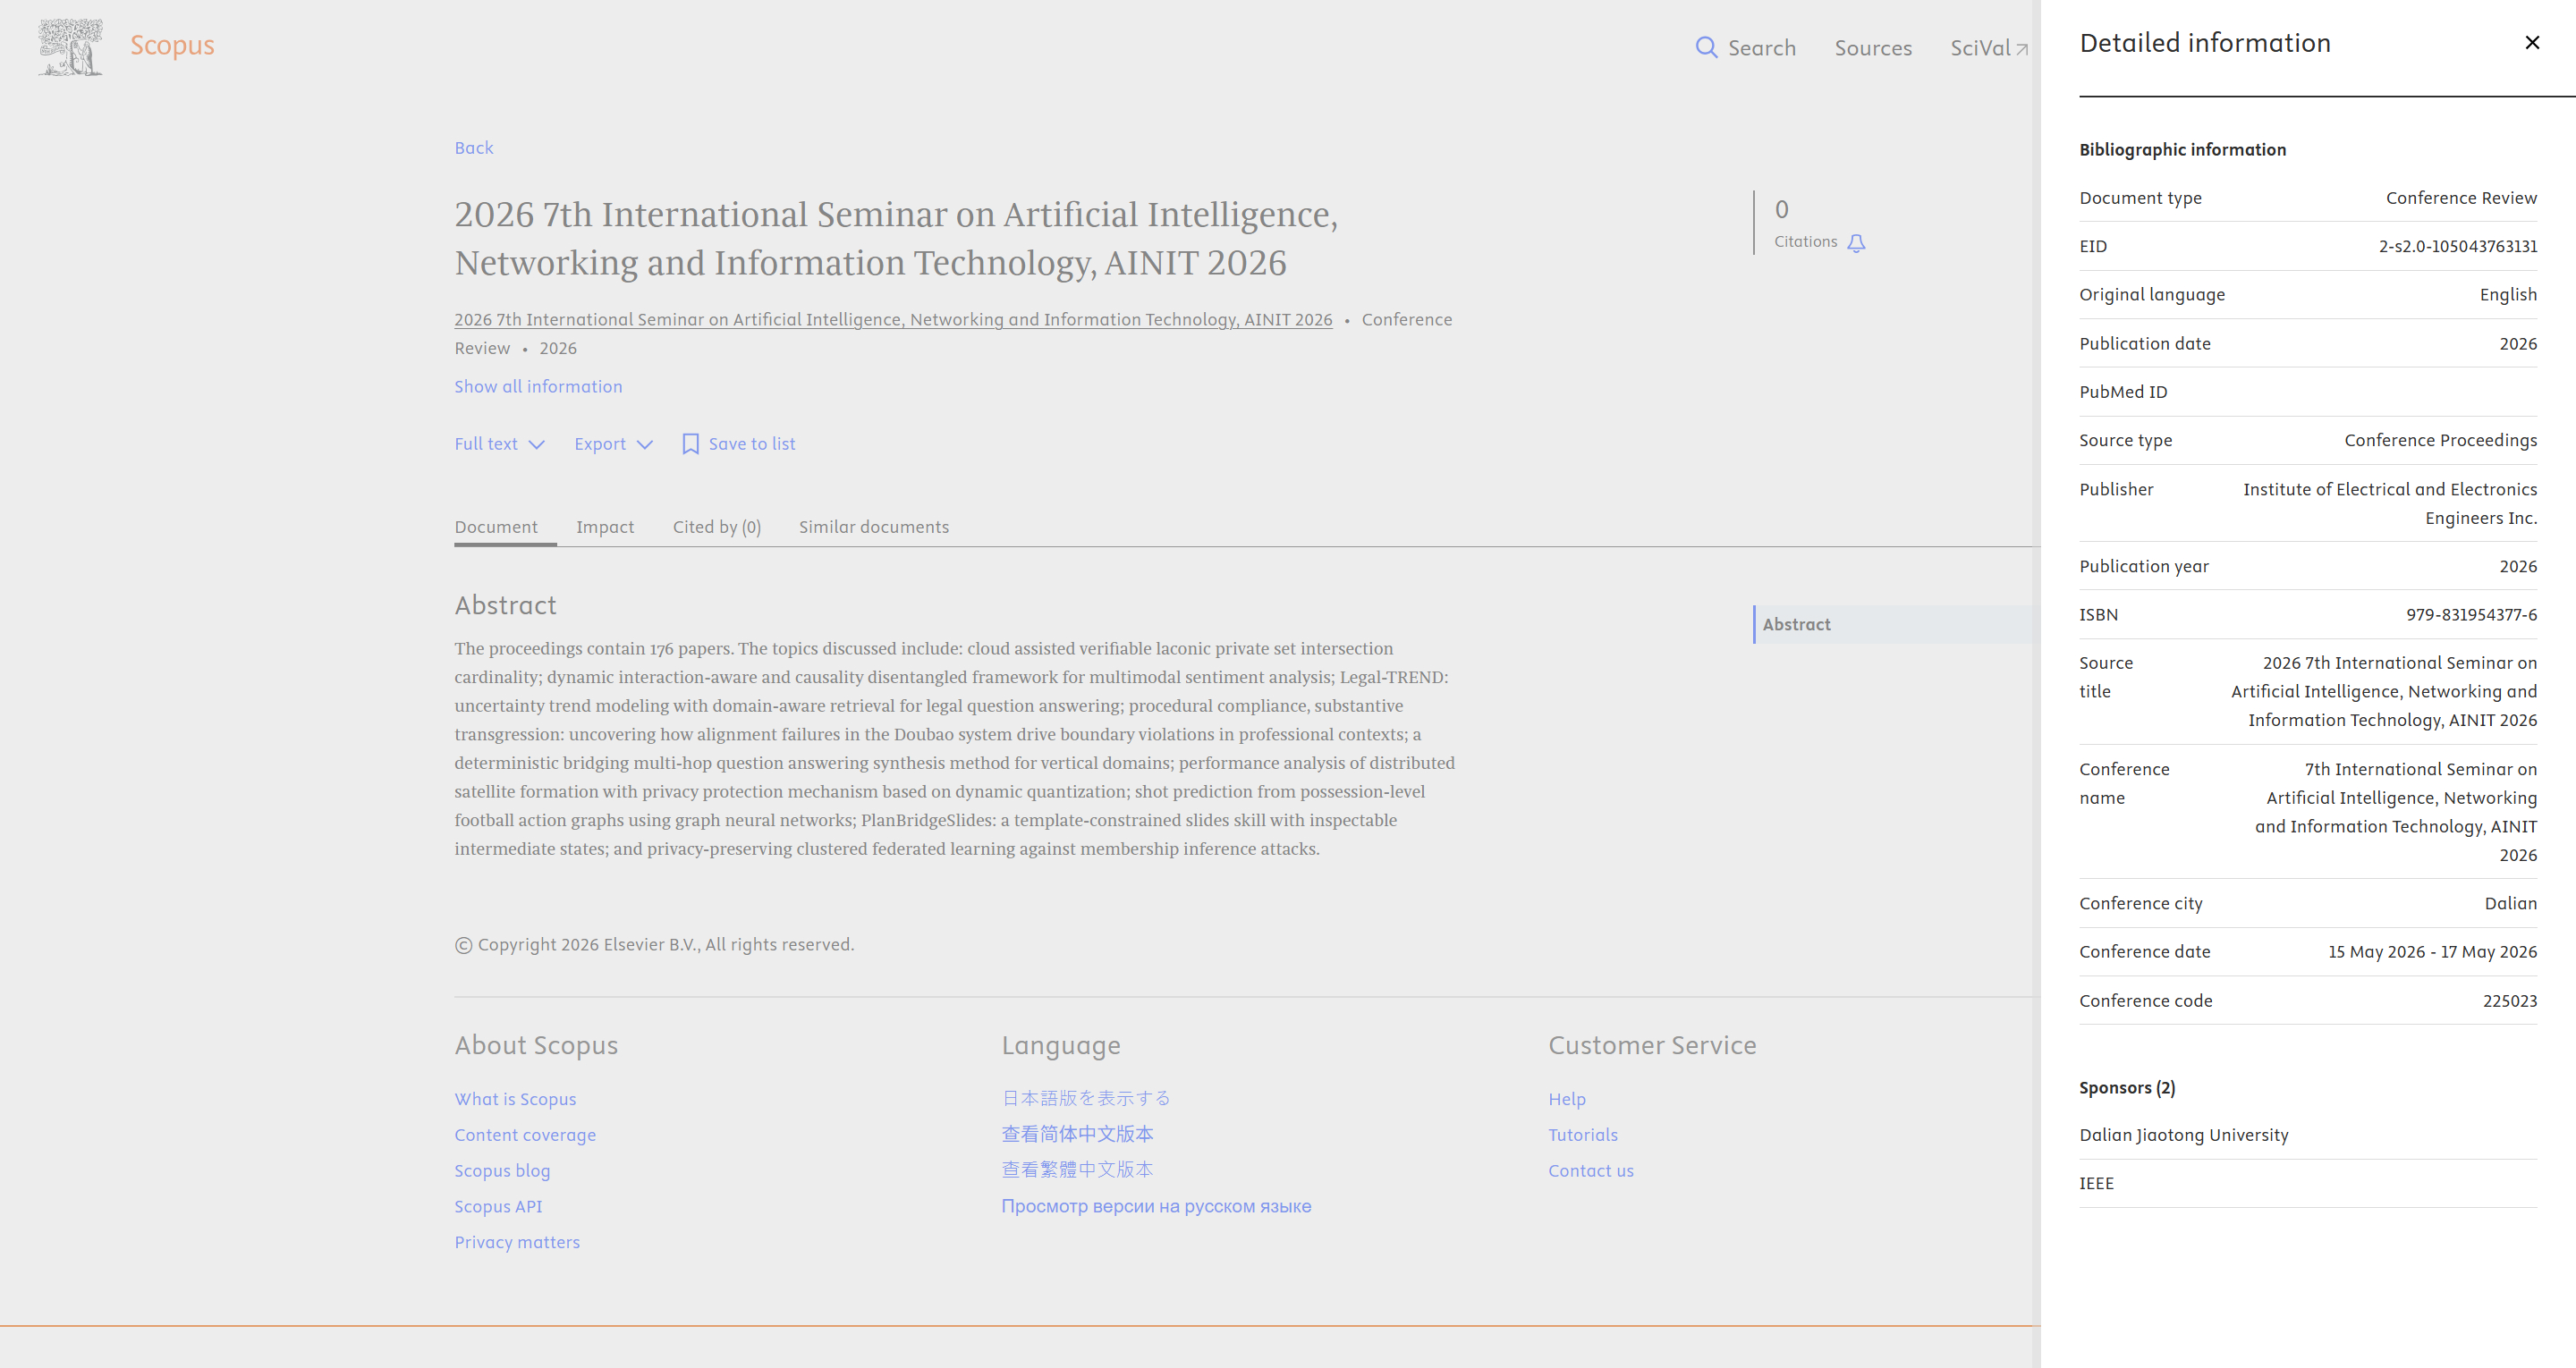
Task: Click Source type value Conference Proceedings
Action: tap(2440, 440)
